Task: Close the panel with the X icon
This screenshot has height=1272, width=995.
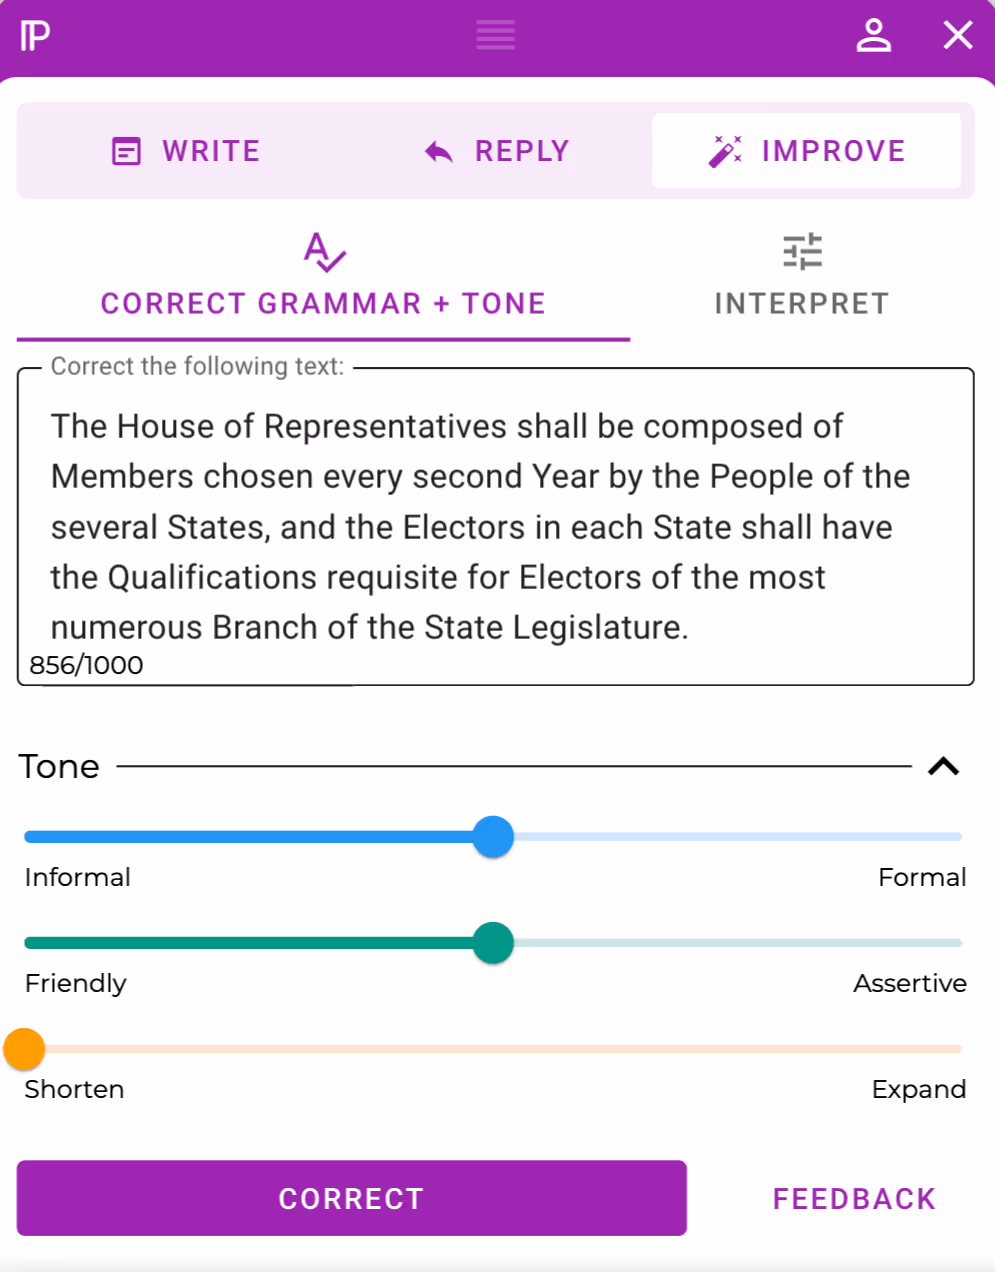Action: (x=958, y=36)
